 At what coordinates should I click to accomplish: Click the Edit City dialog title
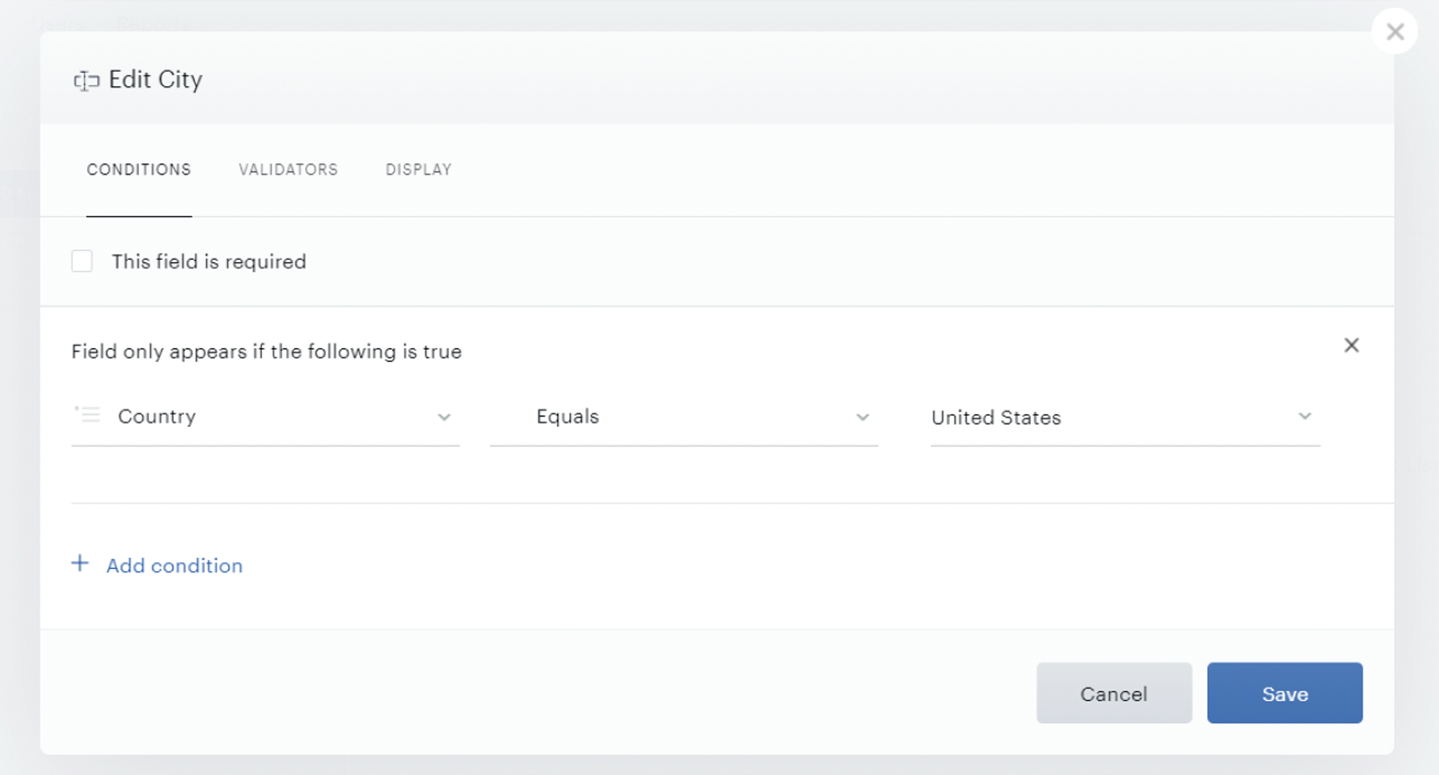(155, 80)
